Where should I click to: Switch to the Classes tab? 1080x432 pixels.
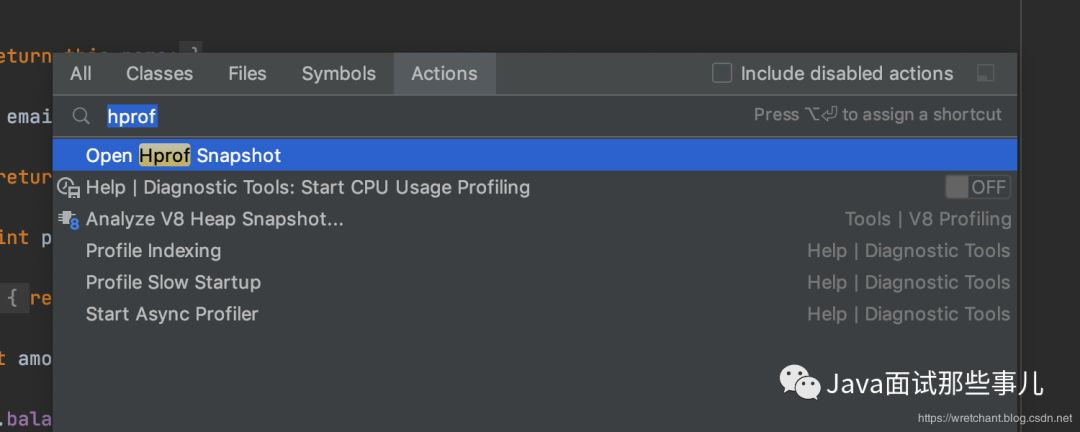pyautogui.click(x=160, y=74)
